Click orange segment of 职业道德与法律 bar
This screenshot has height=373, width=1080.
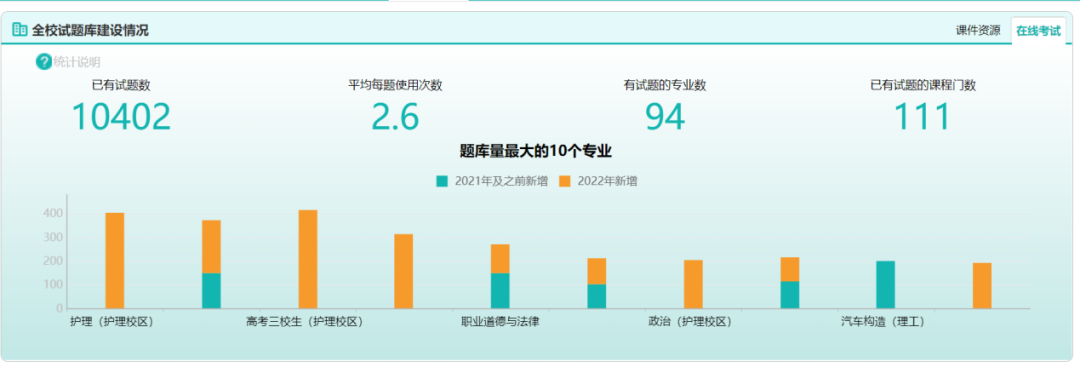click(x=500, y=259)
